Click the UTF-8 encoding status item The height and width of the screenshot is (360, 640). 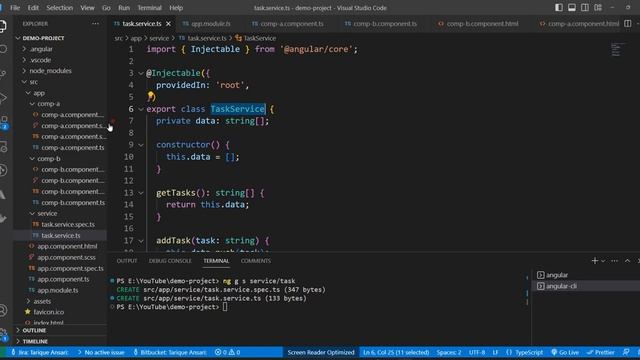477,352
